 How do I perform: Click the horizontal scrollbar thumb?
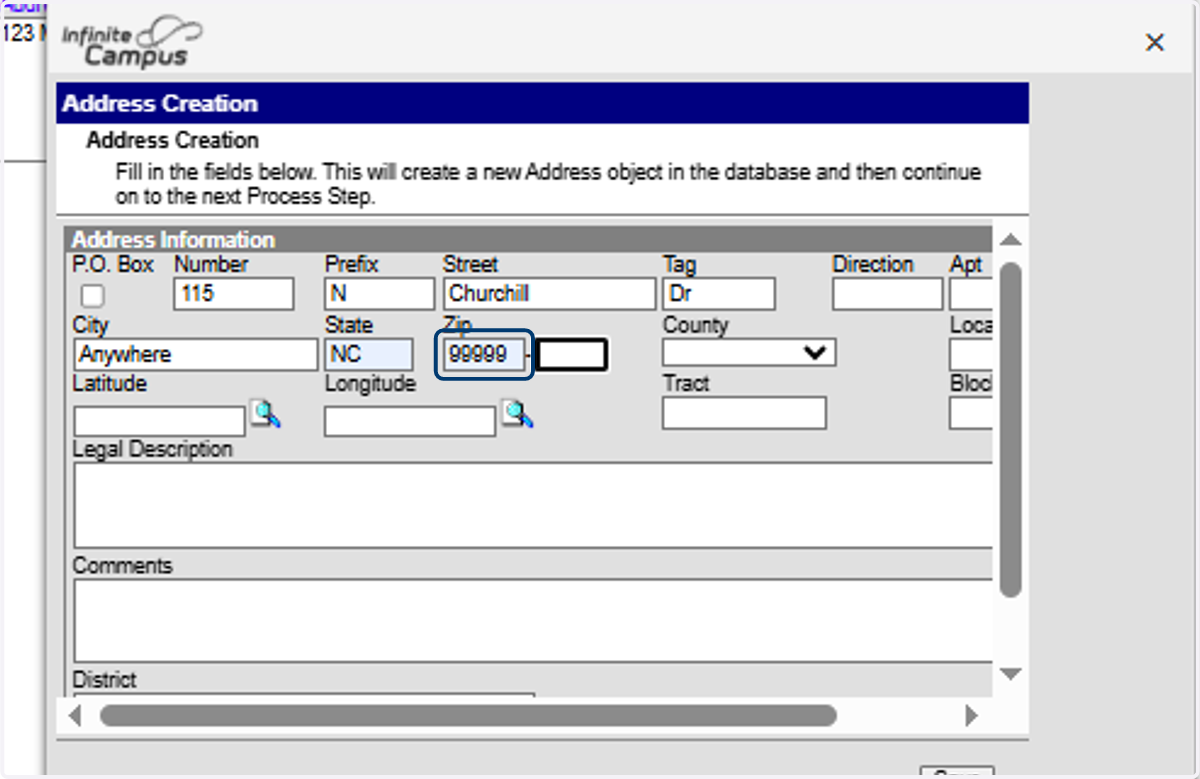(x=468, y=715)
